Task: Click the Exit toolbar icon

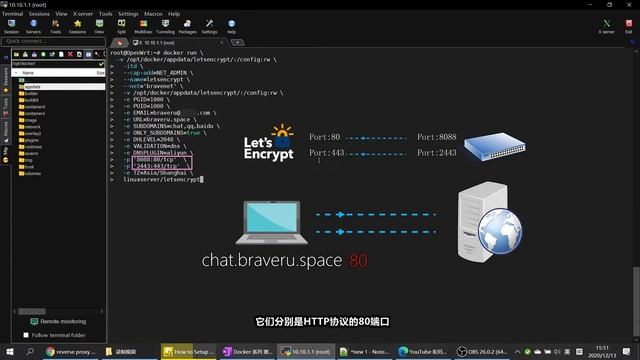Action: tap(629, 27)
